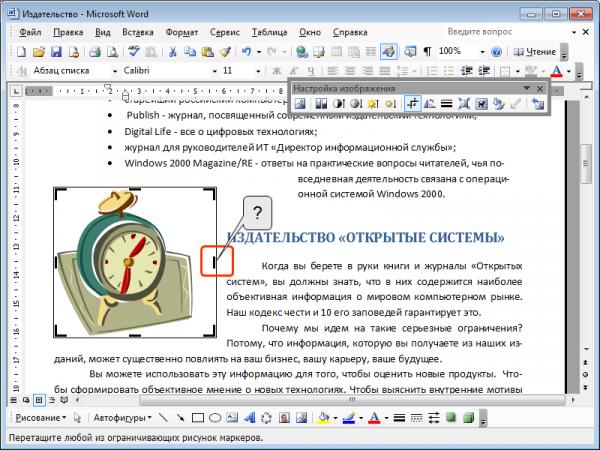600x450 pixels.
Task: Open the font size 11 dropdown
Action: 258,71
